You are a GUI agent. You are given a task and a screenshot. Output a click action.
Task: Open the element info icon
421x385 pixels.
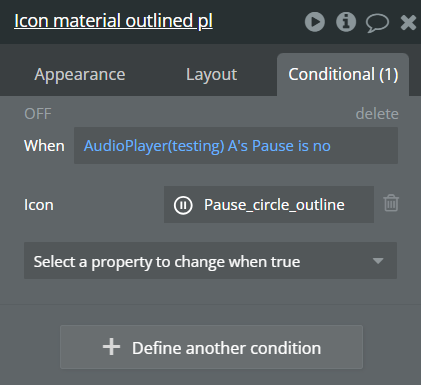pyautogui.click(x=346, y=22)
